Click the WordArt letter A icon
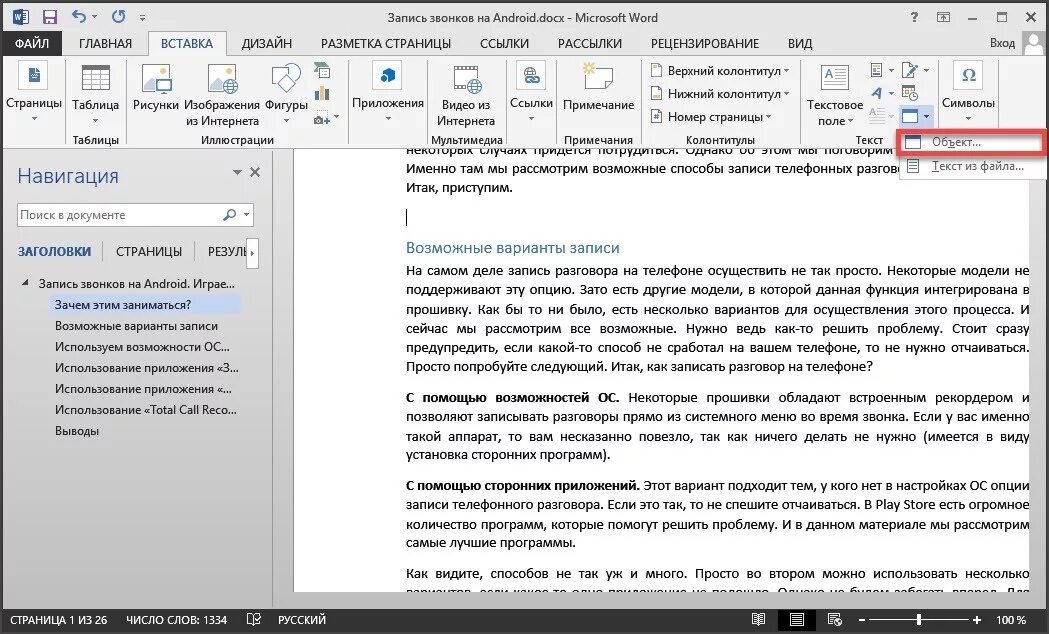 [877, 93]
